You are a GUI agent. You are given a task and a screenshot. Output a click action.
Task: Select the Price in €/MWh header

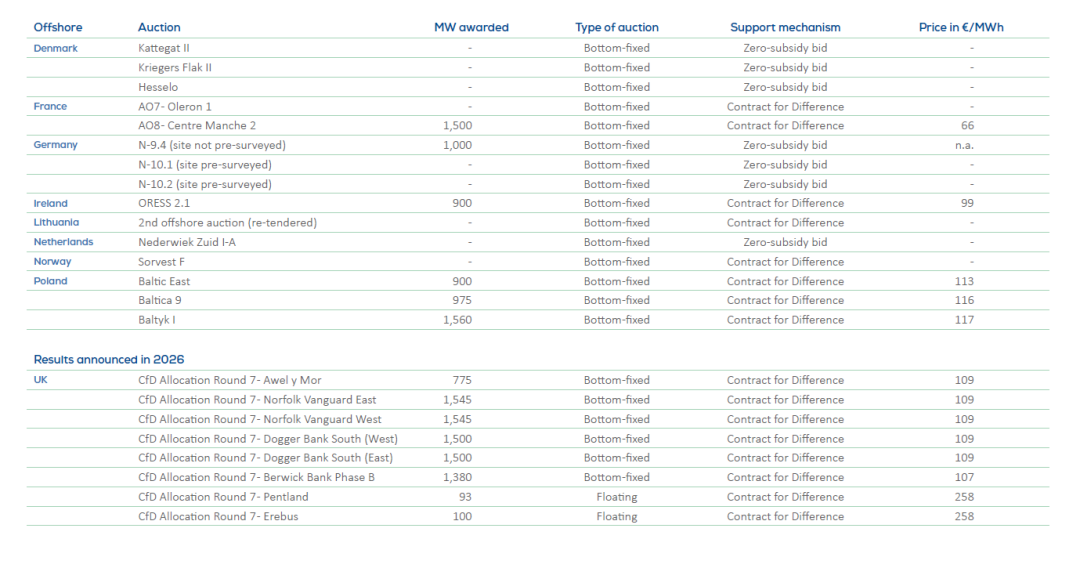pyautogui.click(x=961, y=27)
